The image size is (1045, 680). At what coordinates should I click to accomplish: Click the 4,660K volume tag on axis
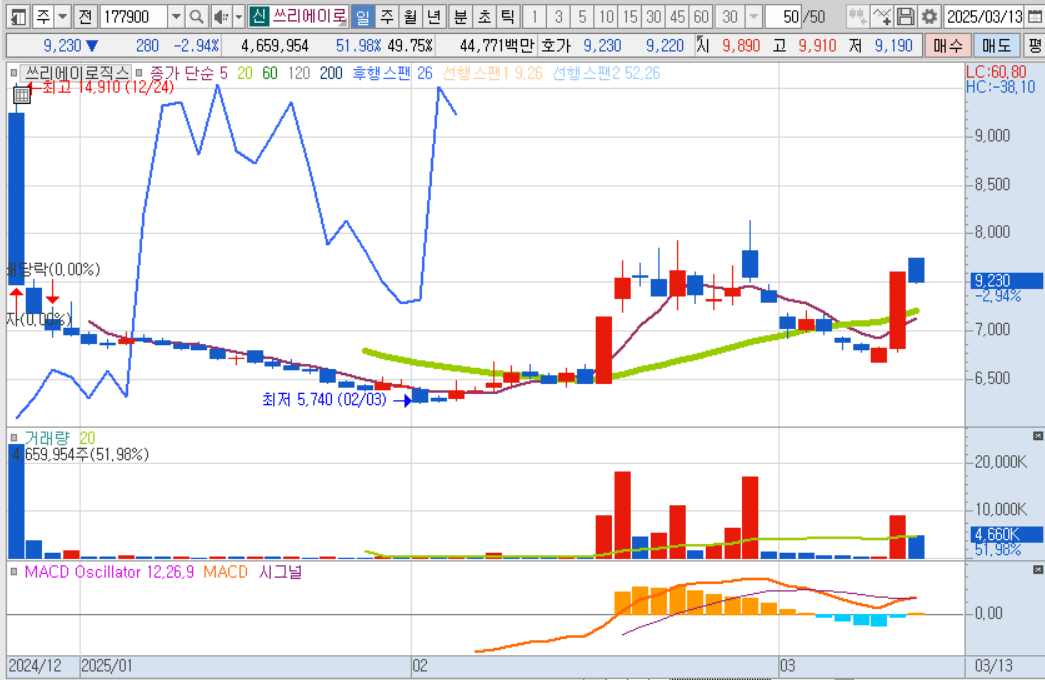click(x=1004, y=535)
